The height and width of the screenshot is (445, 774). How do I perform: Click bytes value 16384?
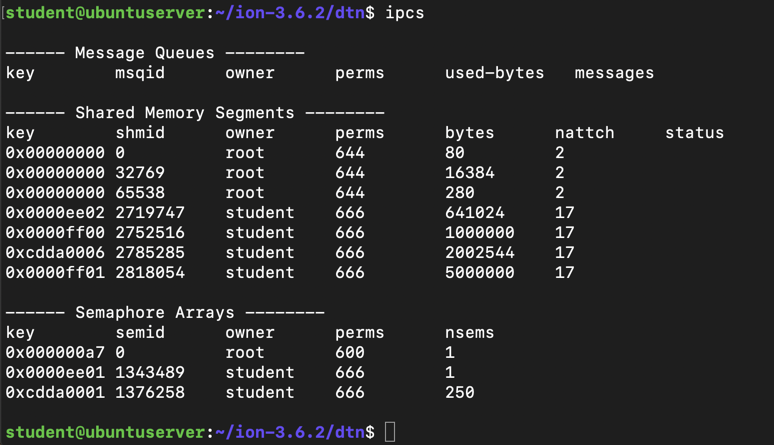[x=469, y=173]
